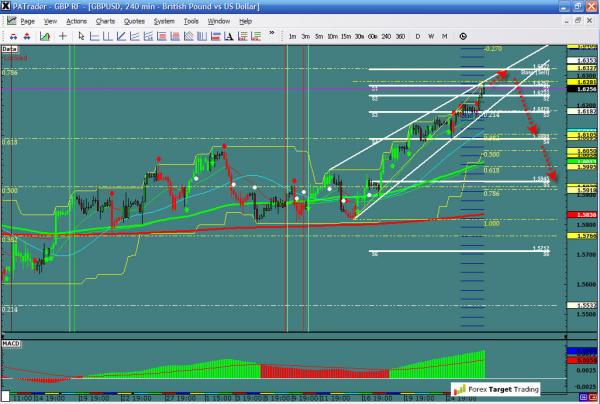Screen dimensions: 600x404
Task: Open the Page menu
Action: coord(28,20)
